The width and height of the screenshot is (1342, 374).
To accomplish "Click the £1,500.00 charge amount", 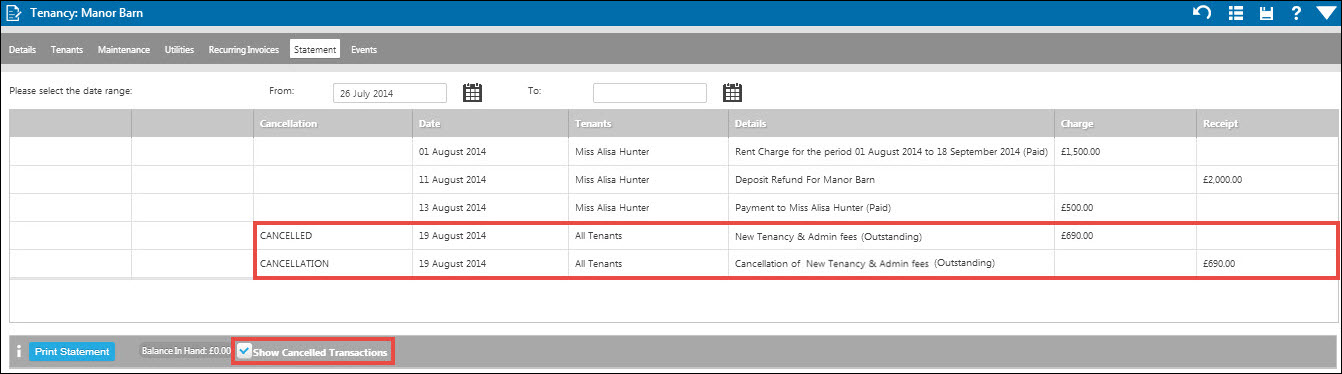I will click(1082, 152).
